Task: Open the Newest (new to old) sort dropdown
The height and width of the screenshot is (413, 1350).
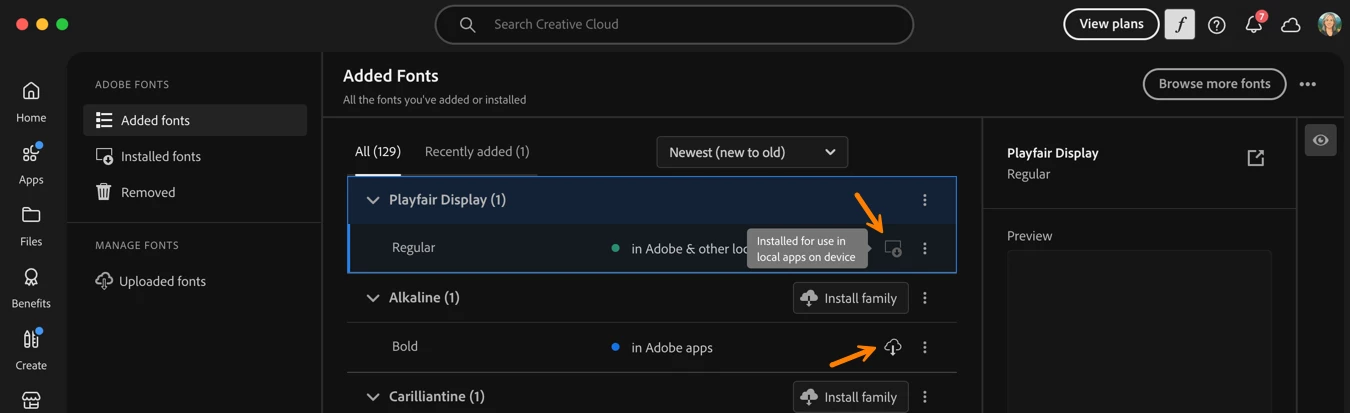Action: [752, 152]
